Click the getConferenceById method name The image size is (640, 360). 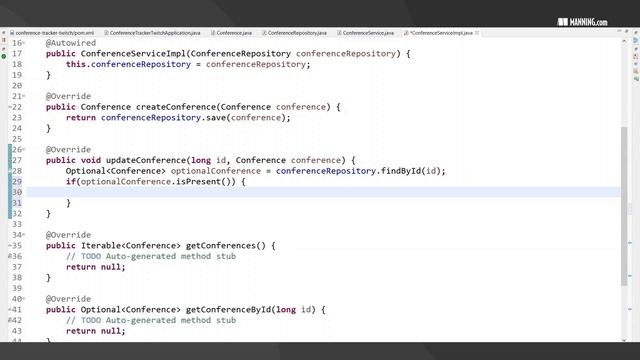[x=229, y=309]
